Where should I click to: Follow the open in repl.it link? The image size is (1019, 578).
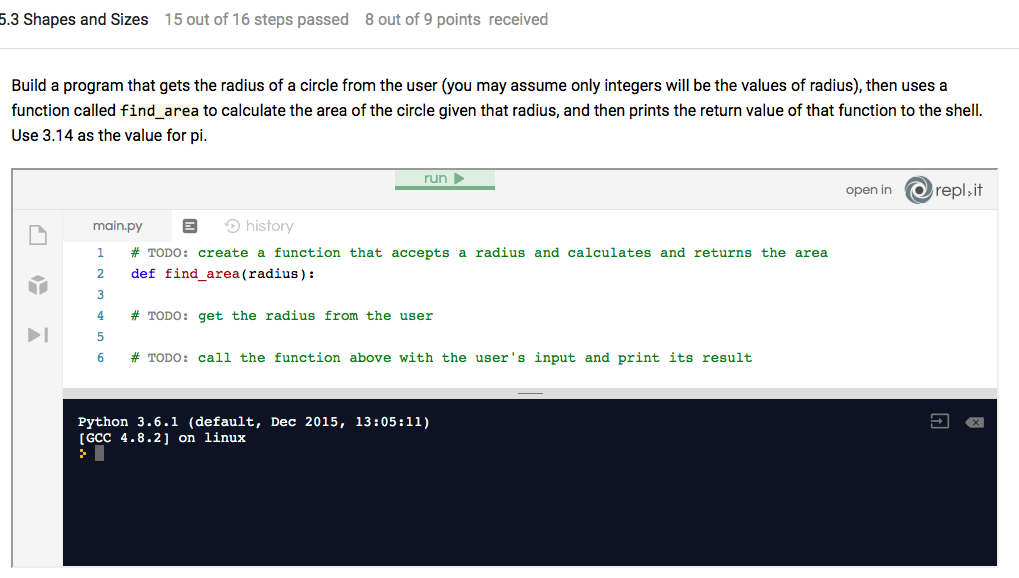point(868,189)
